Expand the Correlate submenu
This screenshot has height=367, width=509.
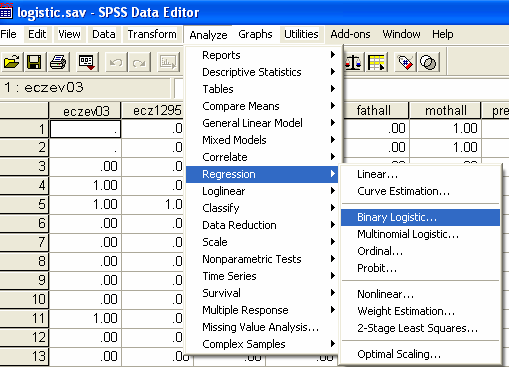point(262,157)
